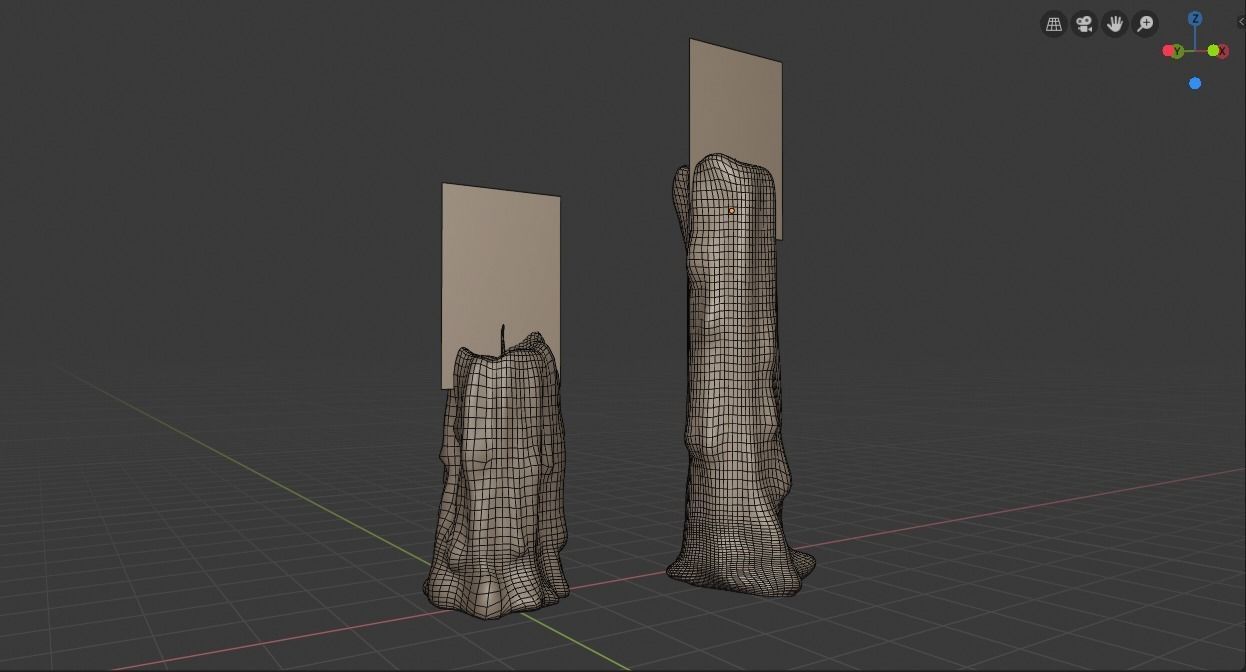The height and width of the screenshot is (672, 1246).
Task: Toggle perspective/orthographic grid view icon
Action: pos(1054,24)
